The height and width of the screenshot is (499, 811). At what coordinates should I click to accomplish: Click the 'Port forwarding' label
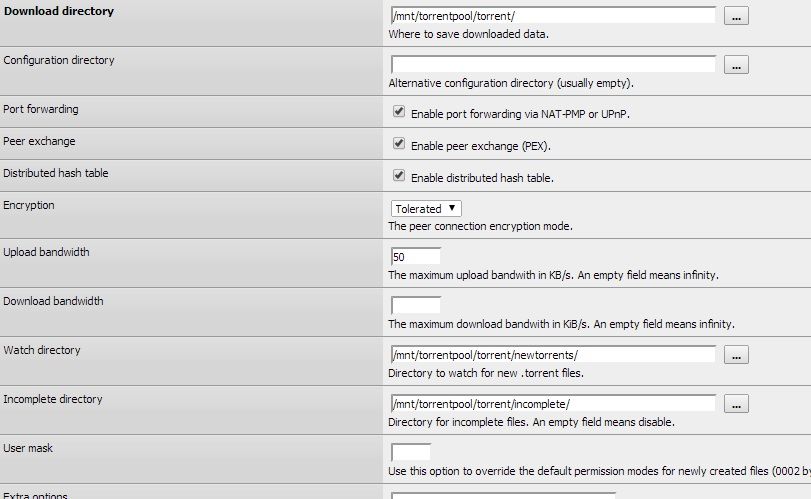tap(41, 110)
